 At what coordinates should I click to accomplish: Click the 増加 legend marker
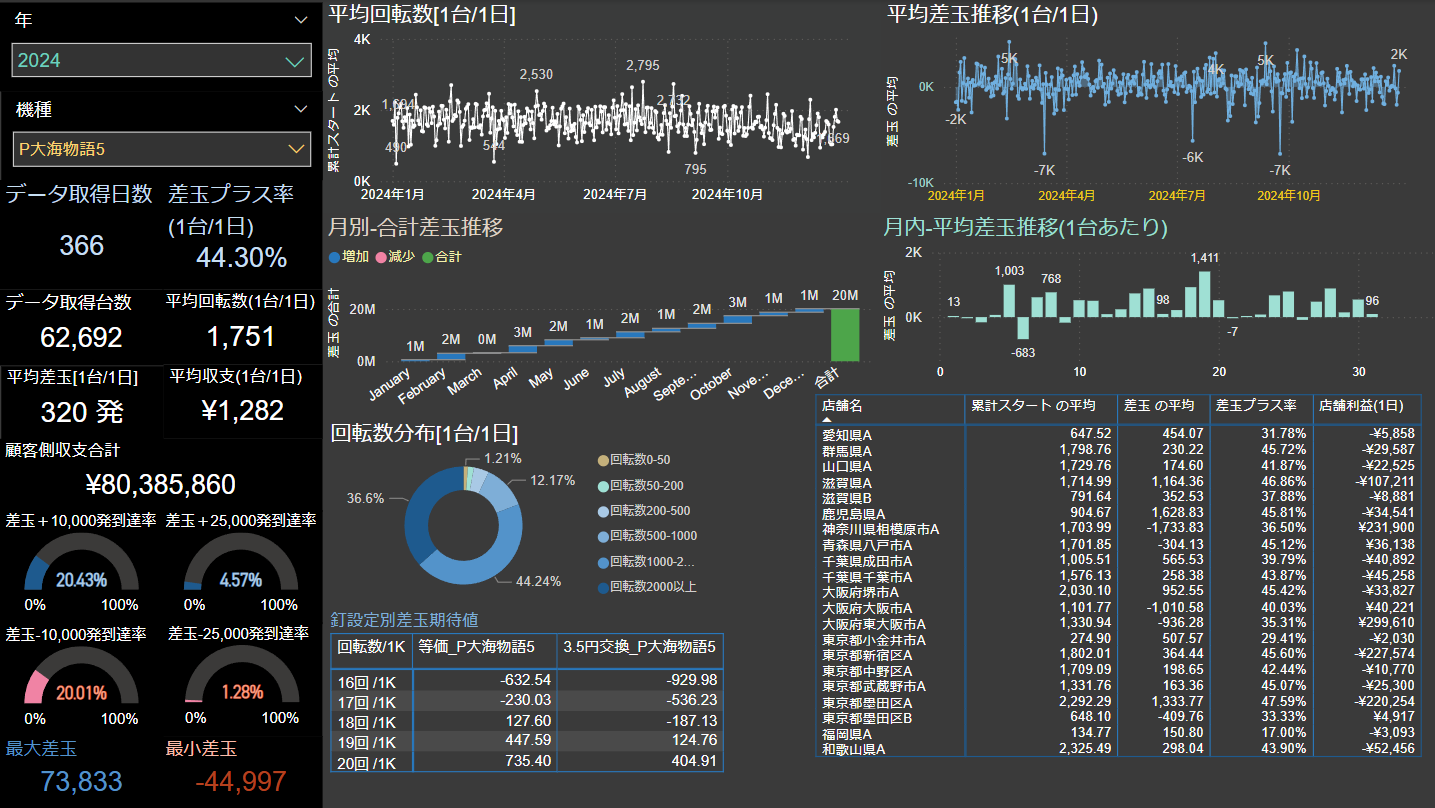[x=334, y=257]
